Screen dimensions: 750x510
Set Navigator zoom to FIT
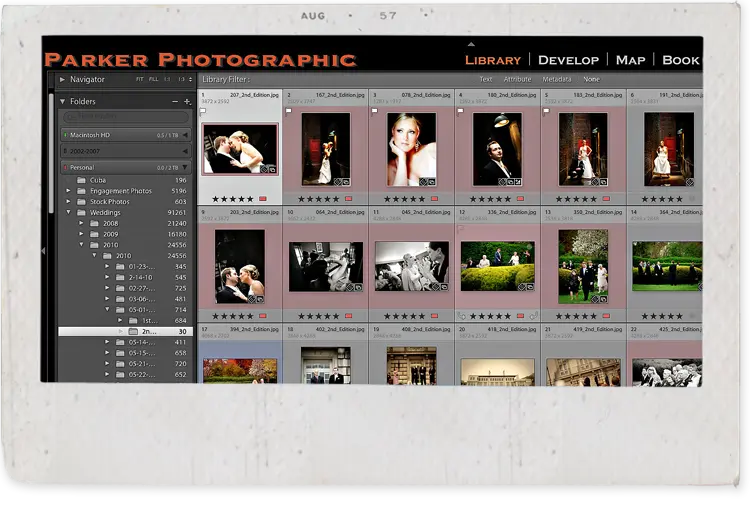coord(140,79)
